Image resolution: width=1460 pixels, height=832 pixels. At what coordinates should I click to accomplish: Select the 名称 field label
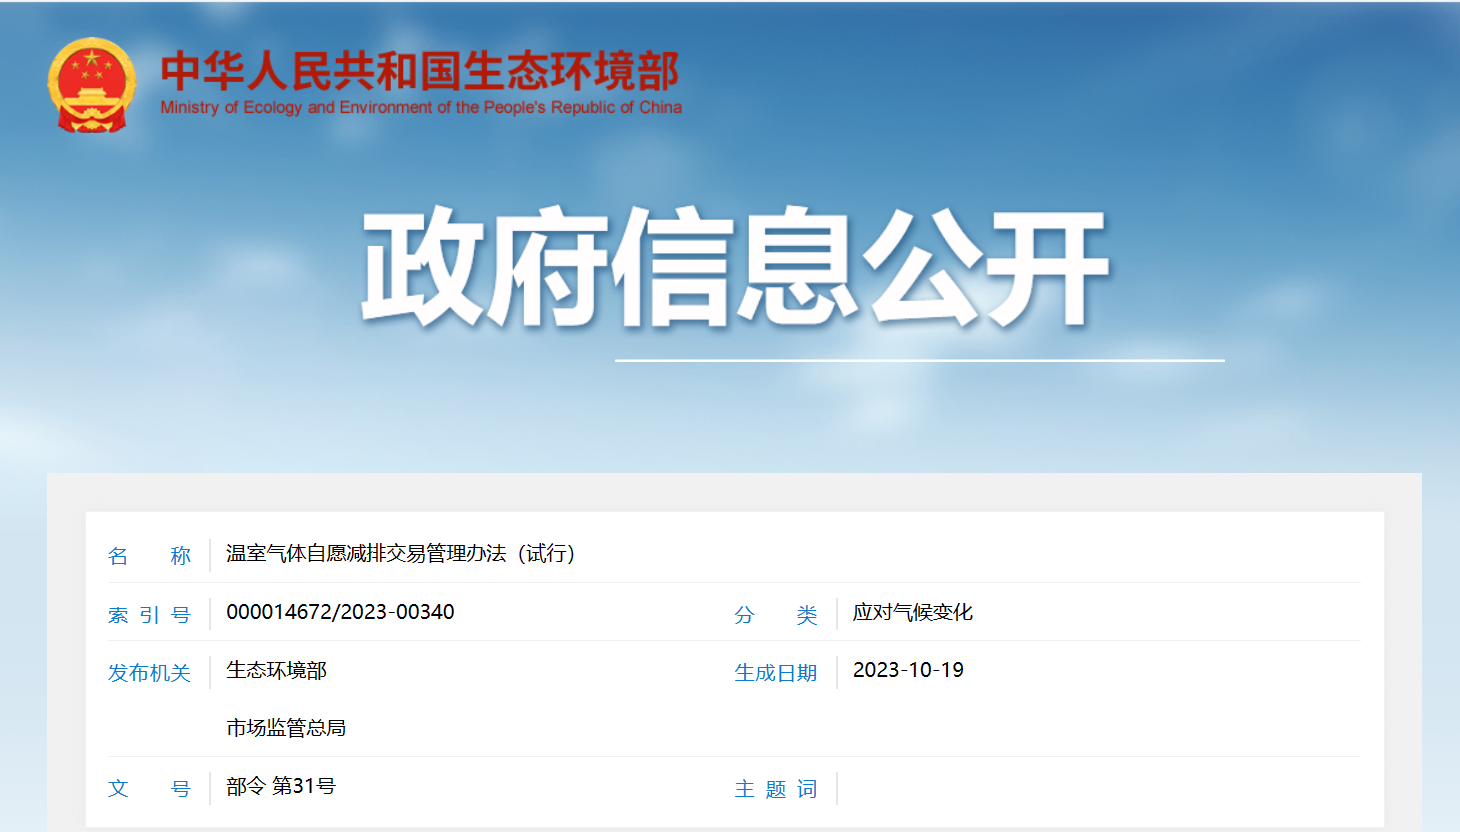pyautogui.click(x=149, y=556)
